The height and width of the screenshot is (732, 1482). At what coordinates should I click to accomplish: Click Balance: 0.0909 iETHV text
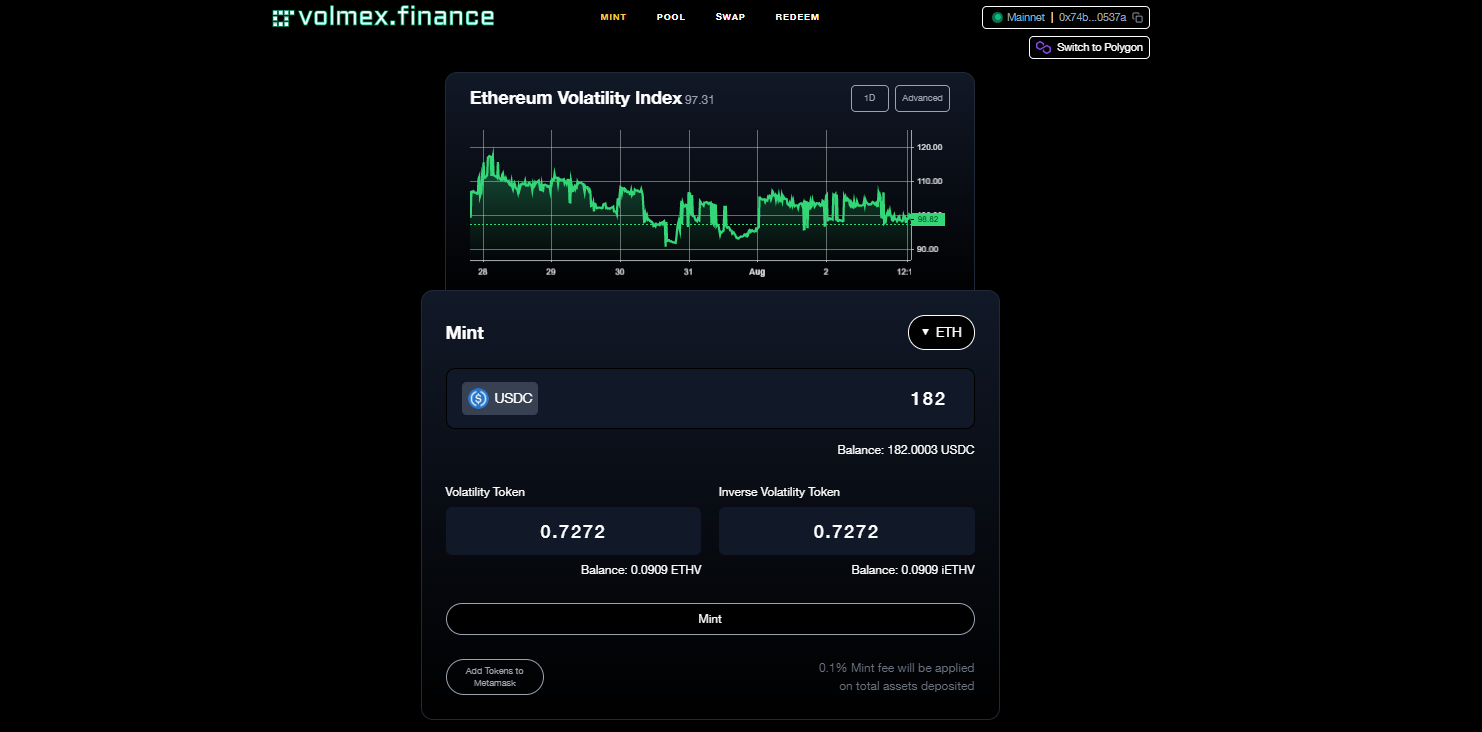point(913,570)
